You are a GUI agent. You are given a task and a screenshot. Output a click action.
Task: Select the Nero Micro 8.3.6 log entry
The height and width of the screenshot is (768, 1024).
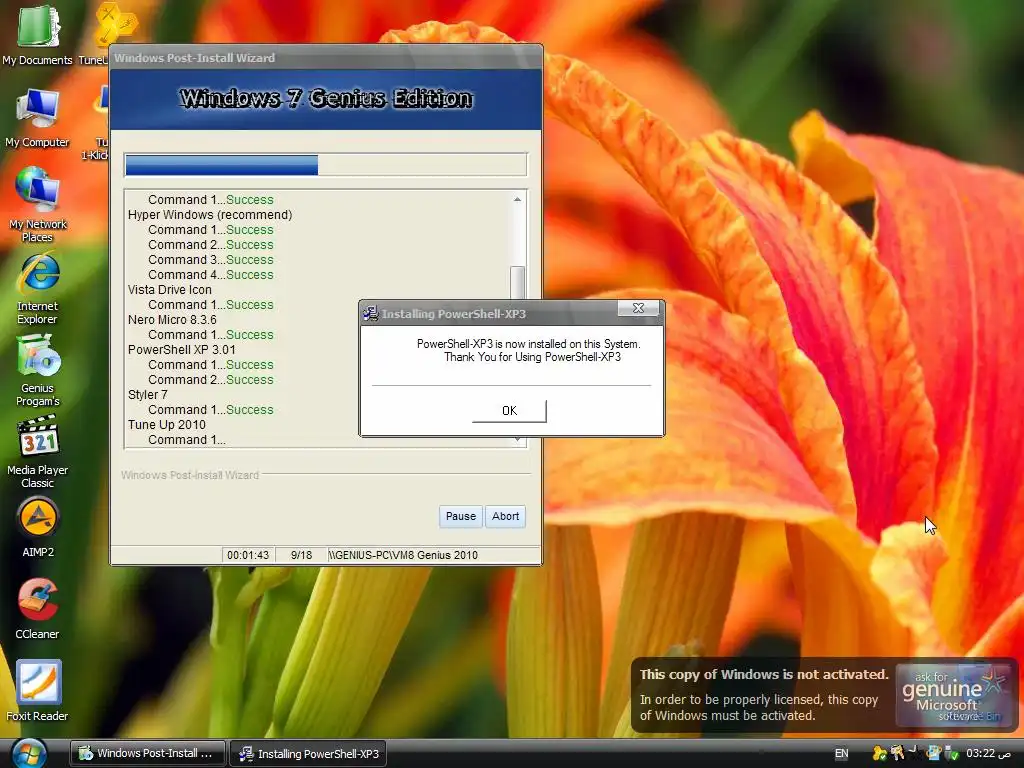coord(172,319)
